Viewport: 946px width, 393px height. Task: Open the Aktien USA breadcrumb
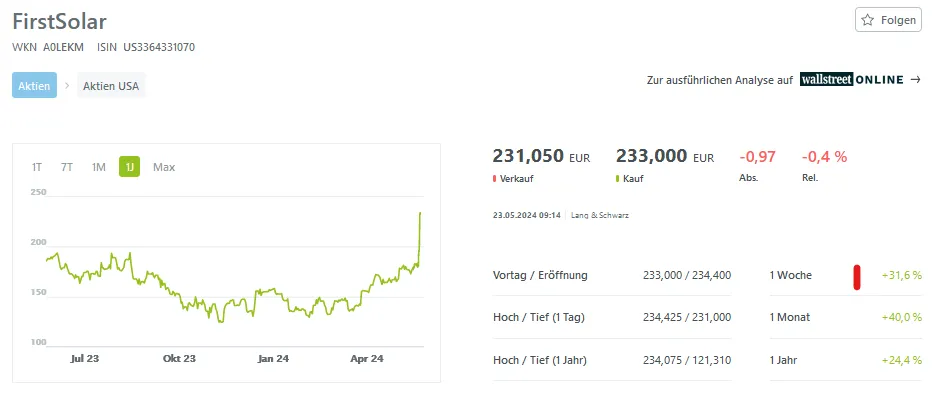[x=111, y=85]
